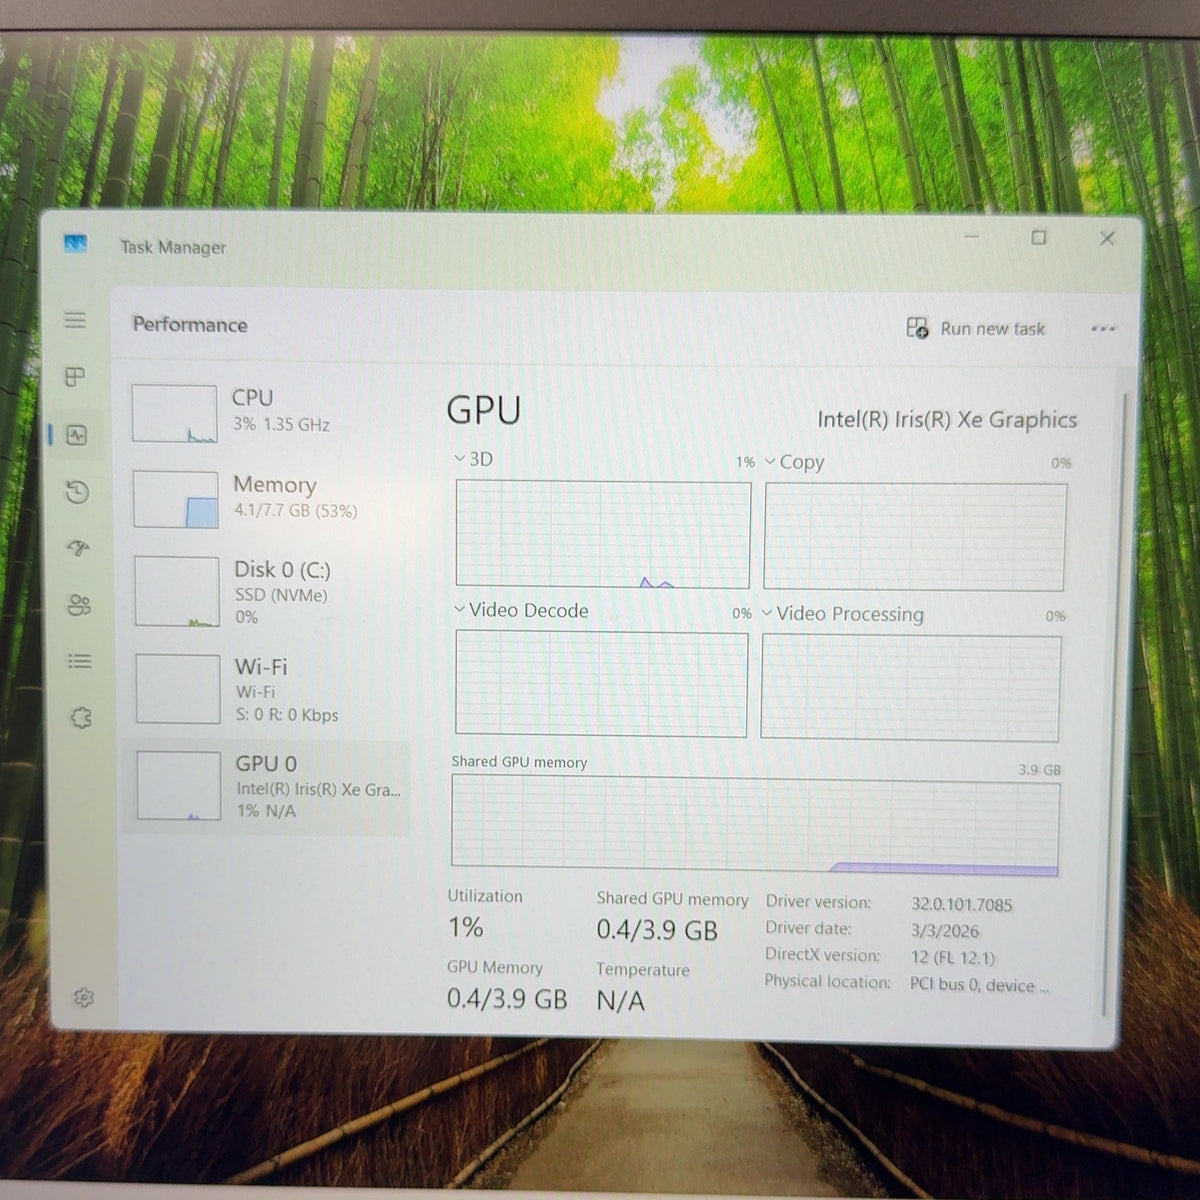The height and width of the screenshot is (1200, 1200).
Task: Maximize the Task Manager window
Action: [1038, 237]
